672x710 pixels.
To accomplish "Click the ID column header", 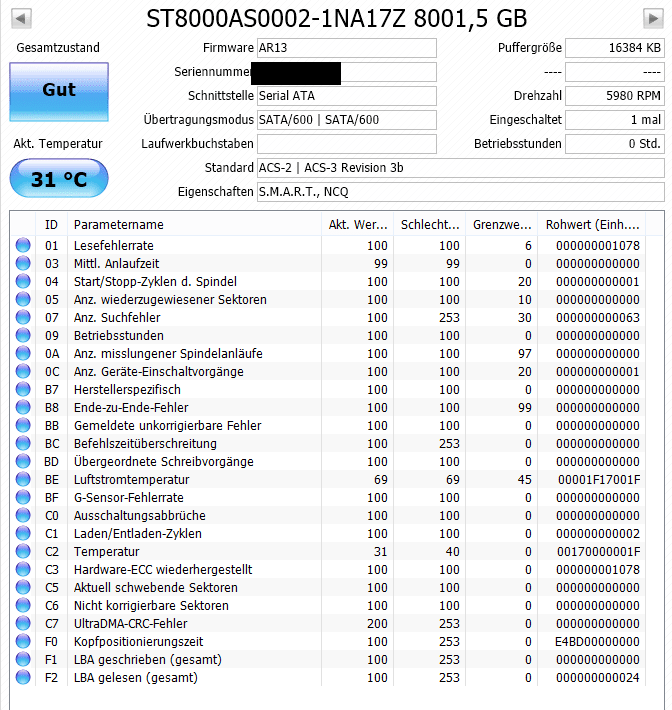I will [x=51, y=225].
